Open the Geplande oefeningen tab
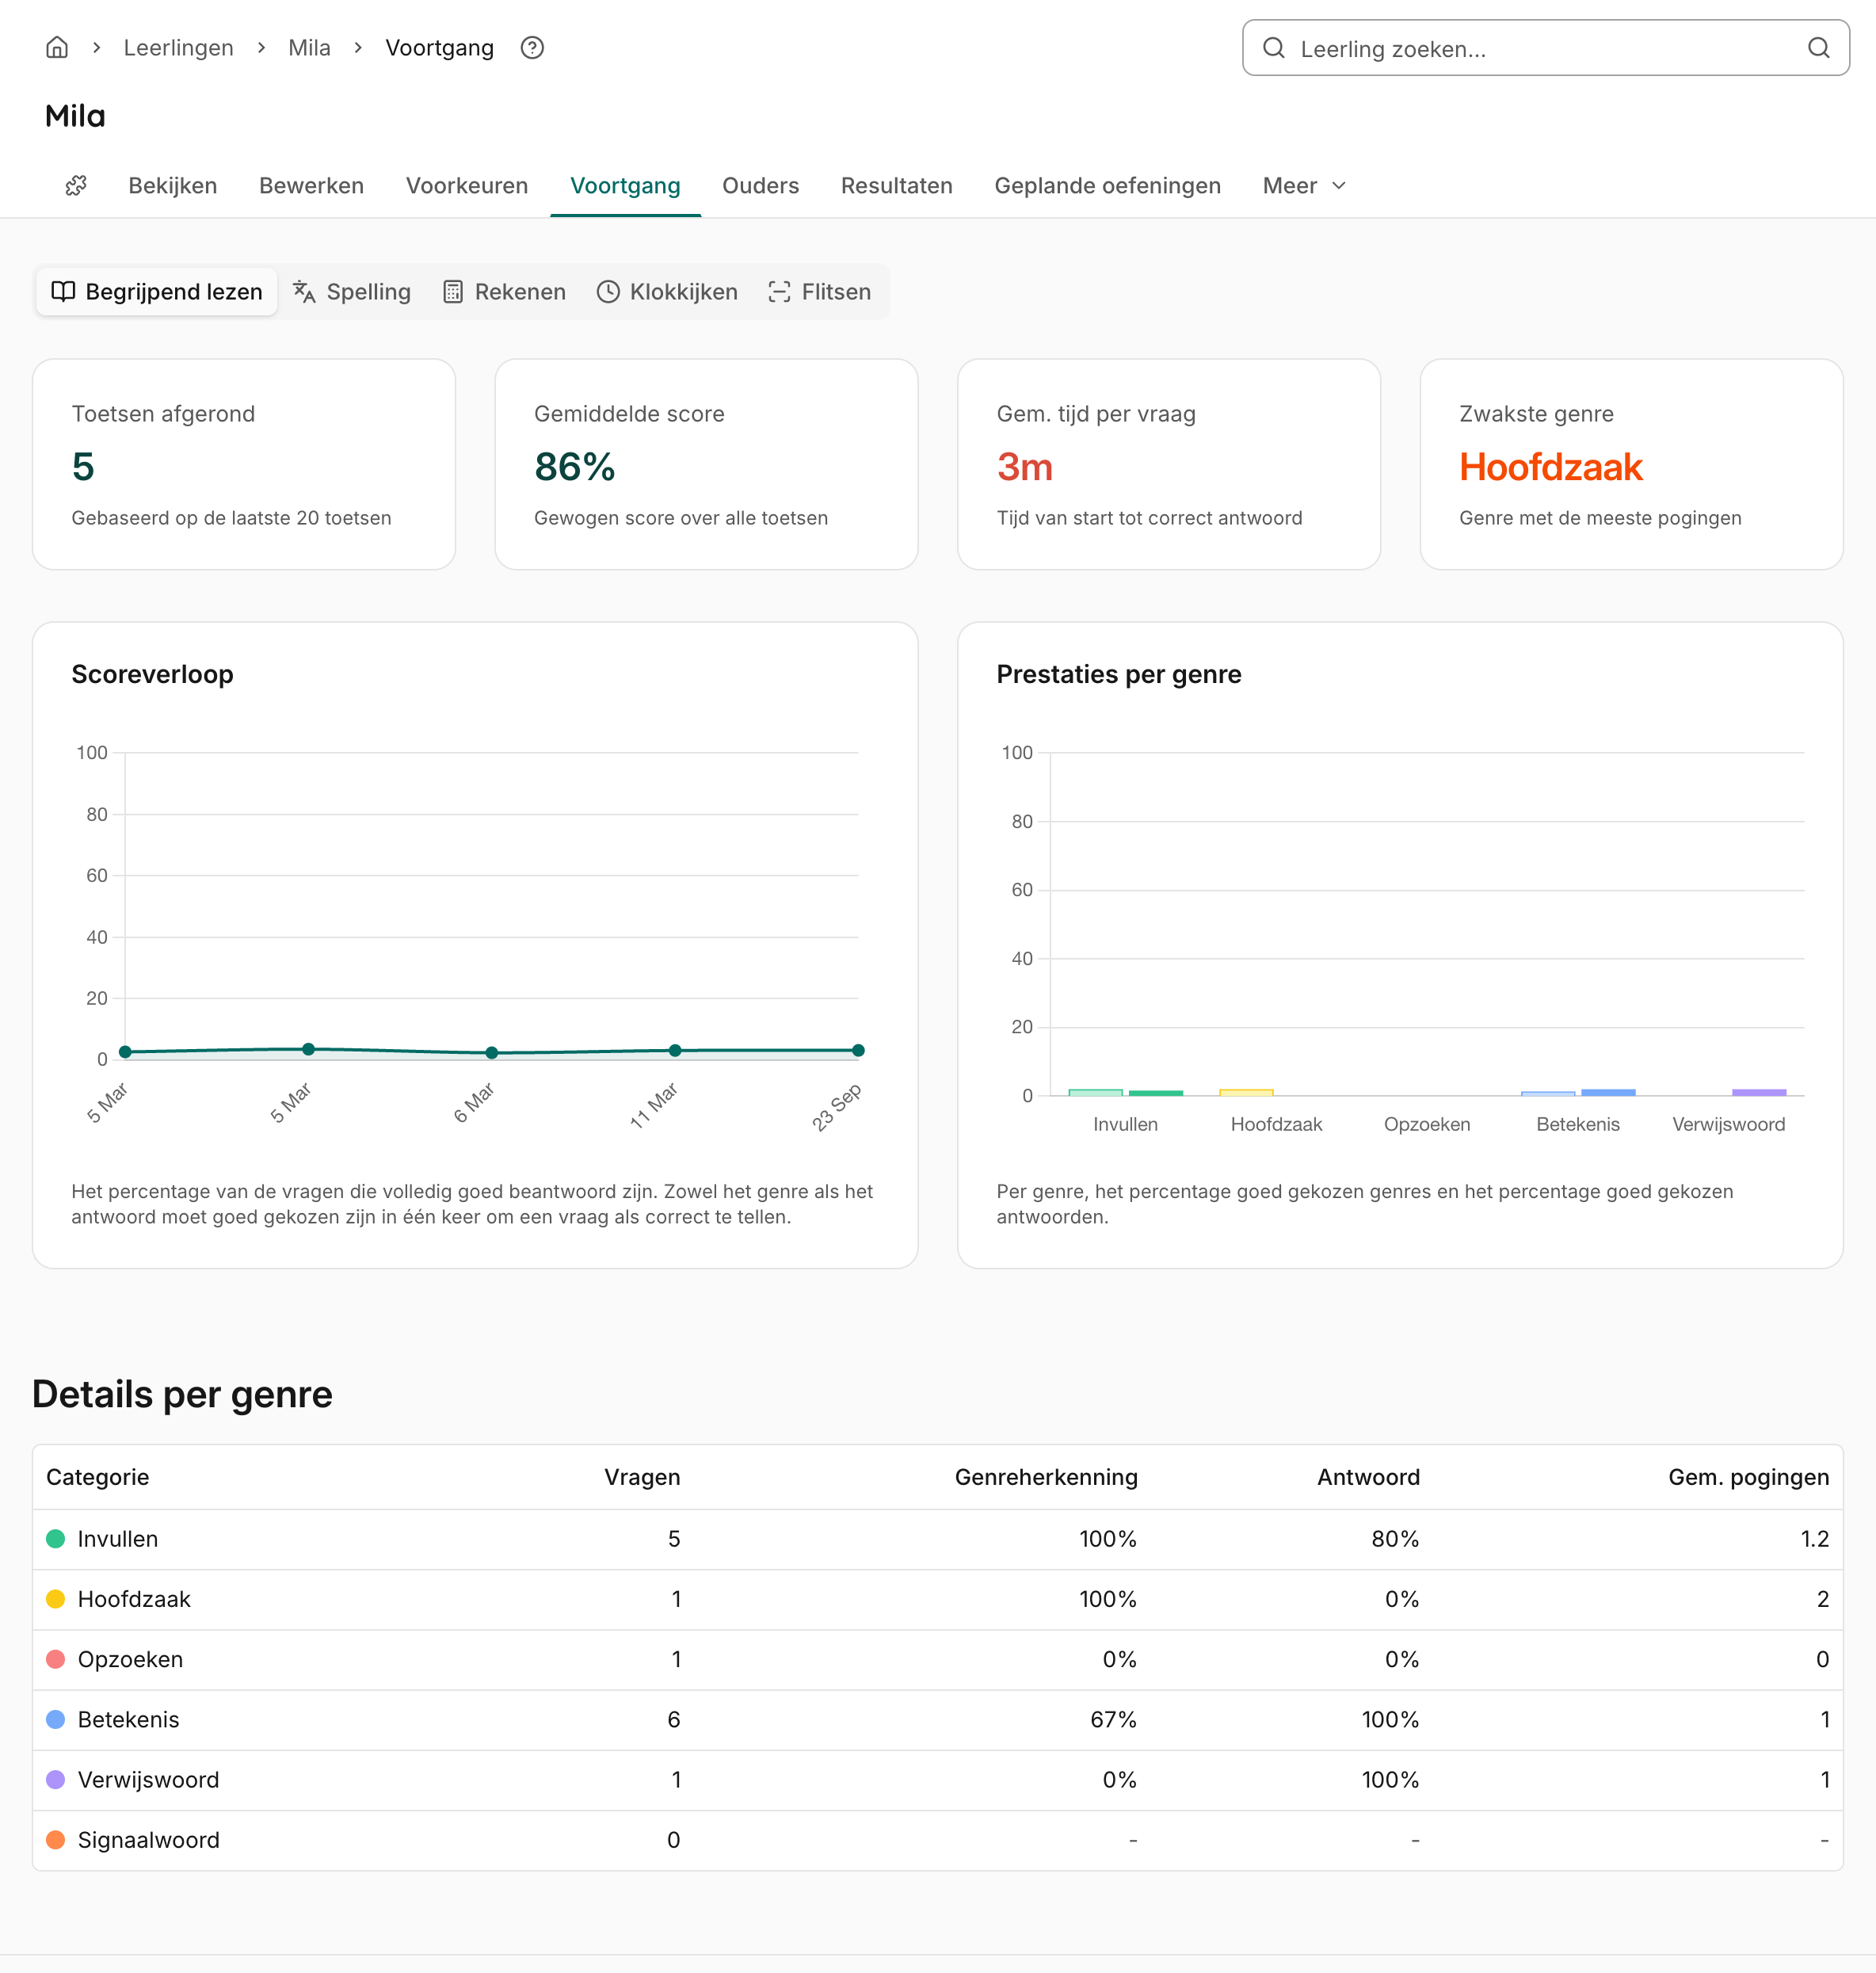The width and height of the screenshot is (1876, 1973). tap(1107, 186)
